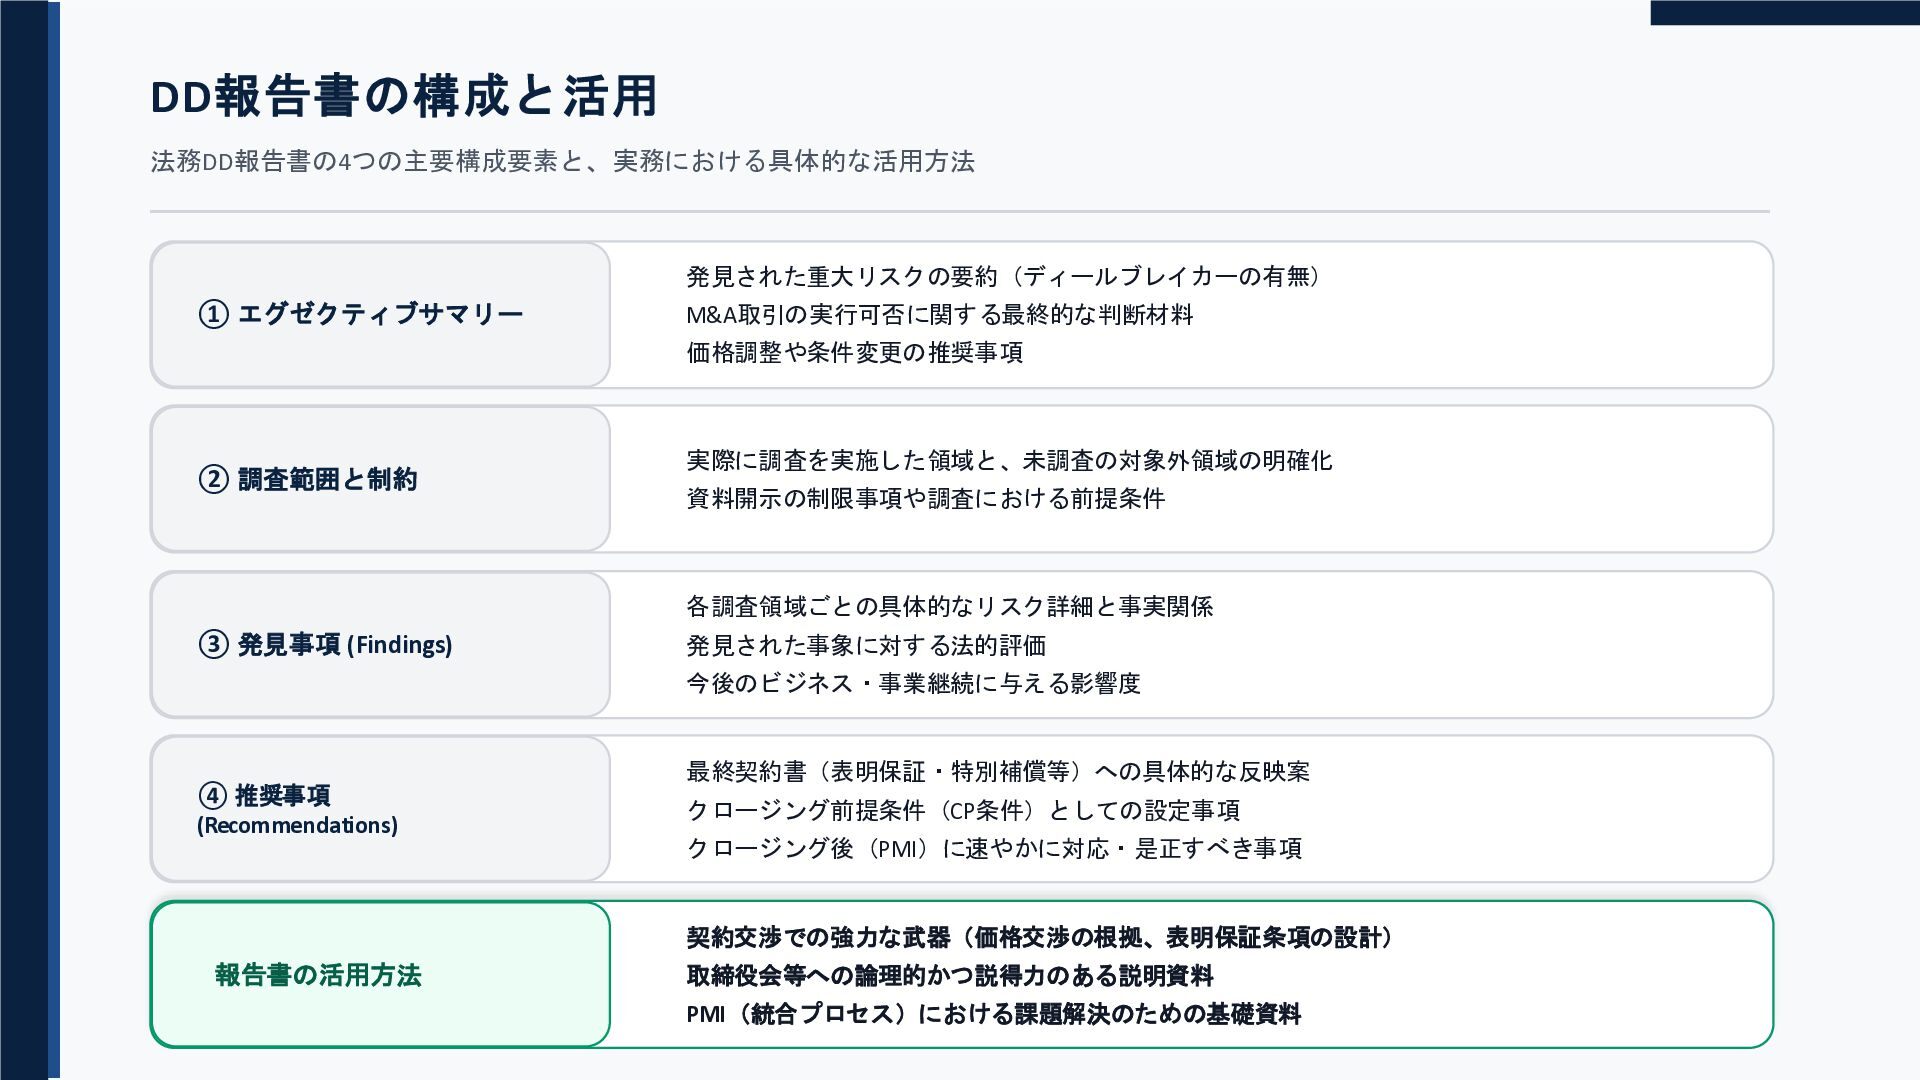Select the ② 調査範囲と制約 label box
The height and width of the screenshot is (1080, 1920).
click(x=380, y=479)
